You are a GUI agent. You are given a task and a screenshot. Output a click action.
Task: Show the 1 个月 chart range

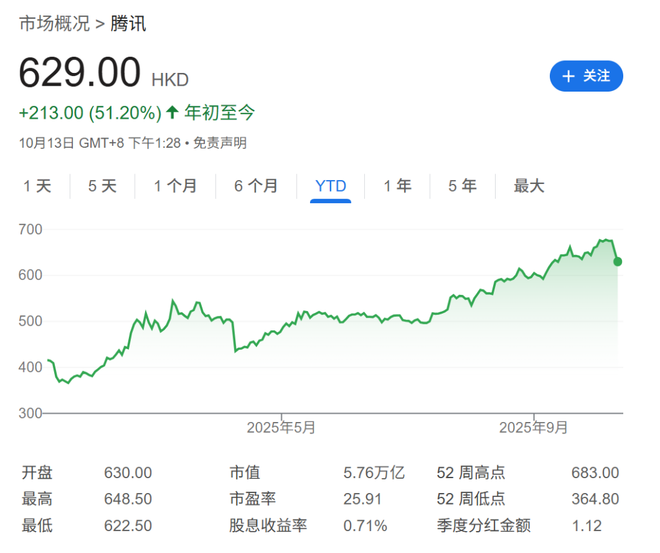(x=175, y=186)
